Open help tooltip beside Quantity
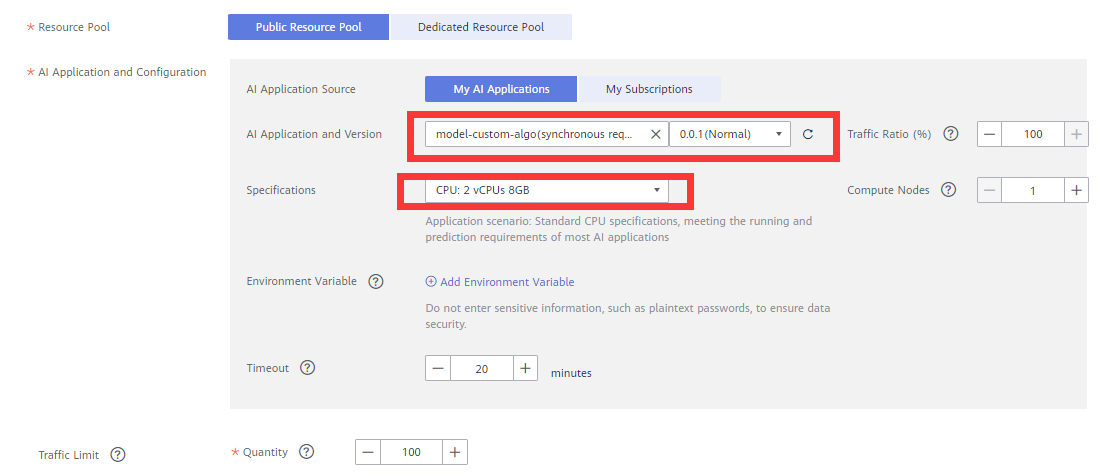 coord(307,452)
